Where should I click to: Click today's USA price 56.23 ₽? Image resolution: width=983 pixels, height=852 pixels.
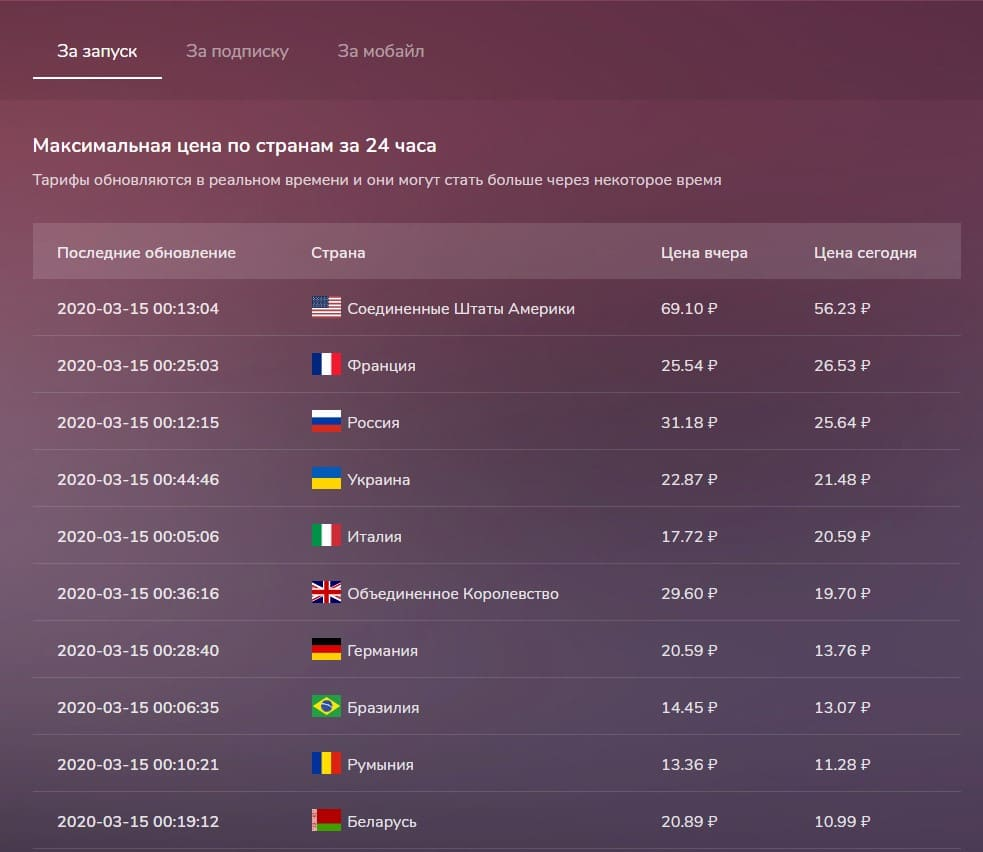tap(842, 308)
